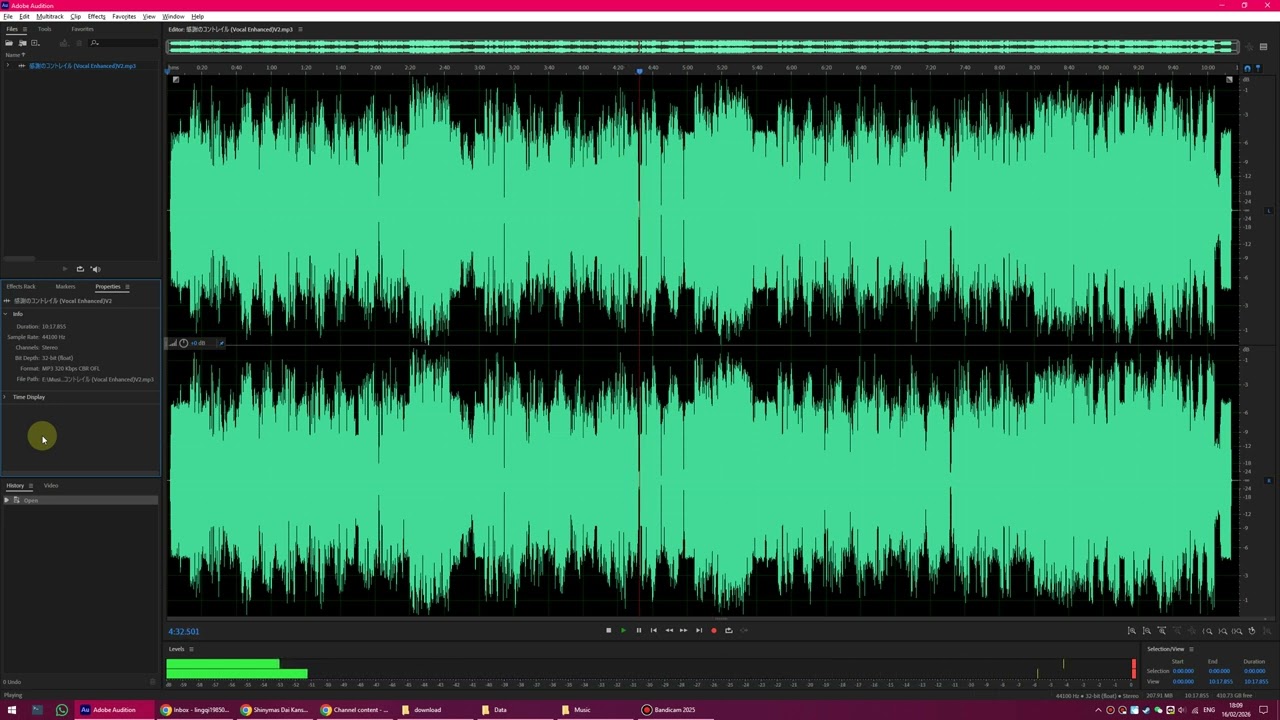The height and width of the screenshot is (720, 1280).
Task: Switch to the Markers tab
Action: click(65, 287)
